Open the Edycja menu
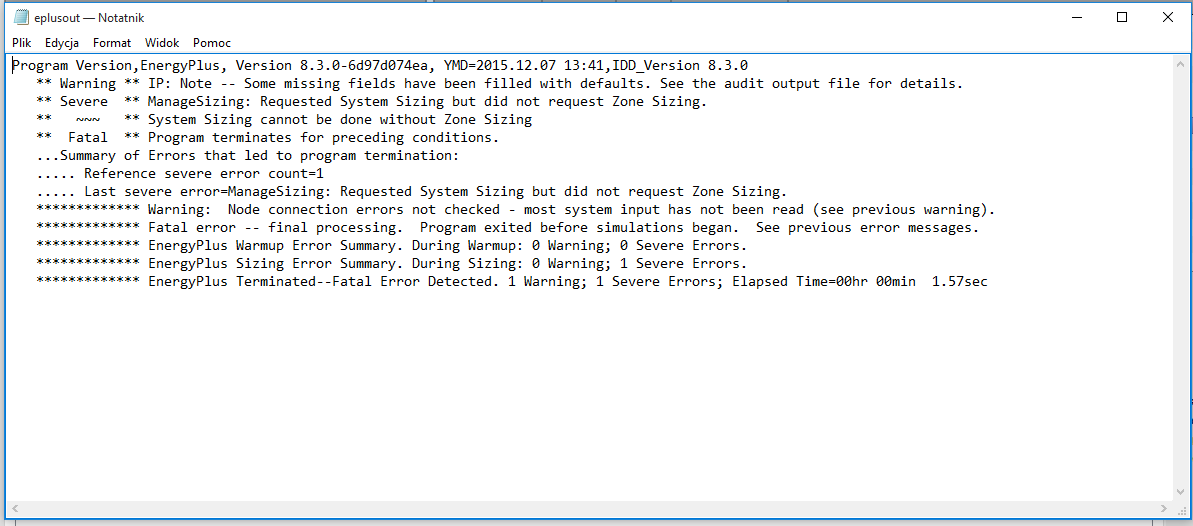This screenshot has height=526, width=1193. [x=62, y=43]
